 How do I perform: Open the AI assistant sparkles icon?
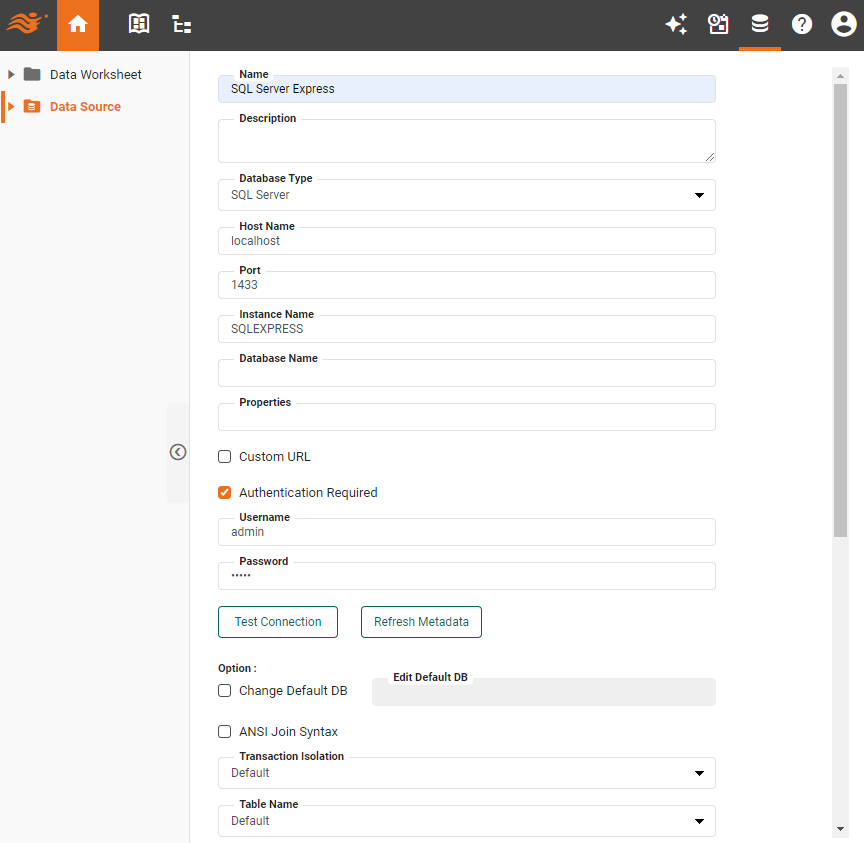[676, 24]
